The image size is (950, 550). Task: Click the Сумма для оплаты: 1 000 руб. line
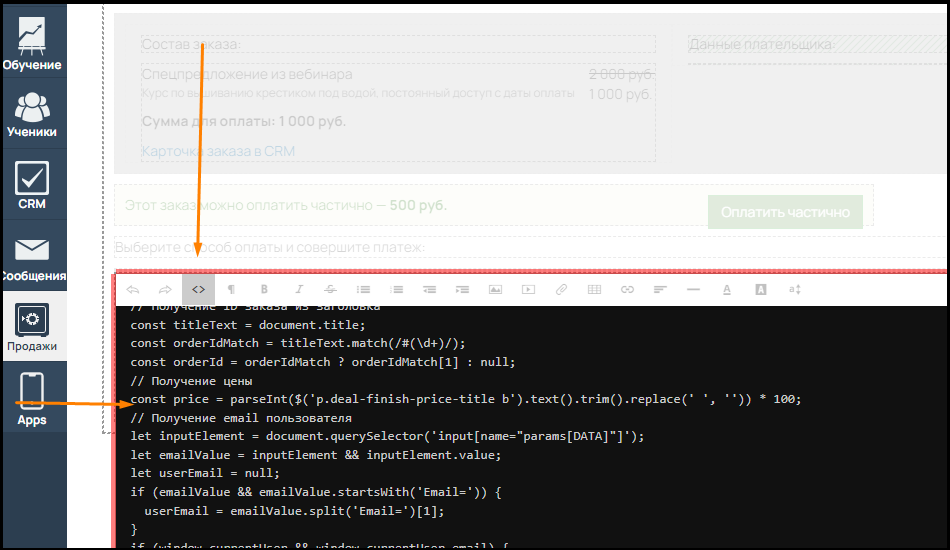[x=244, y=121]
